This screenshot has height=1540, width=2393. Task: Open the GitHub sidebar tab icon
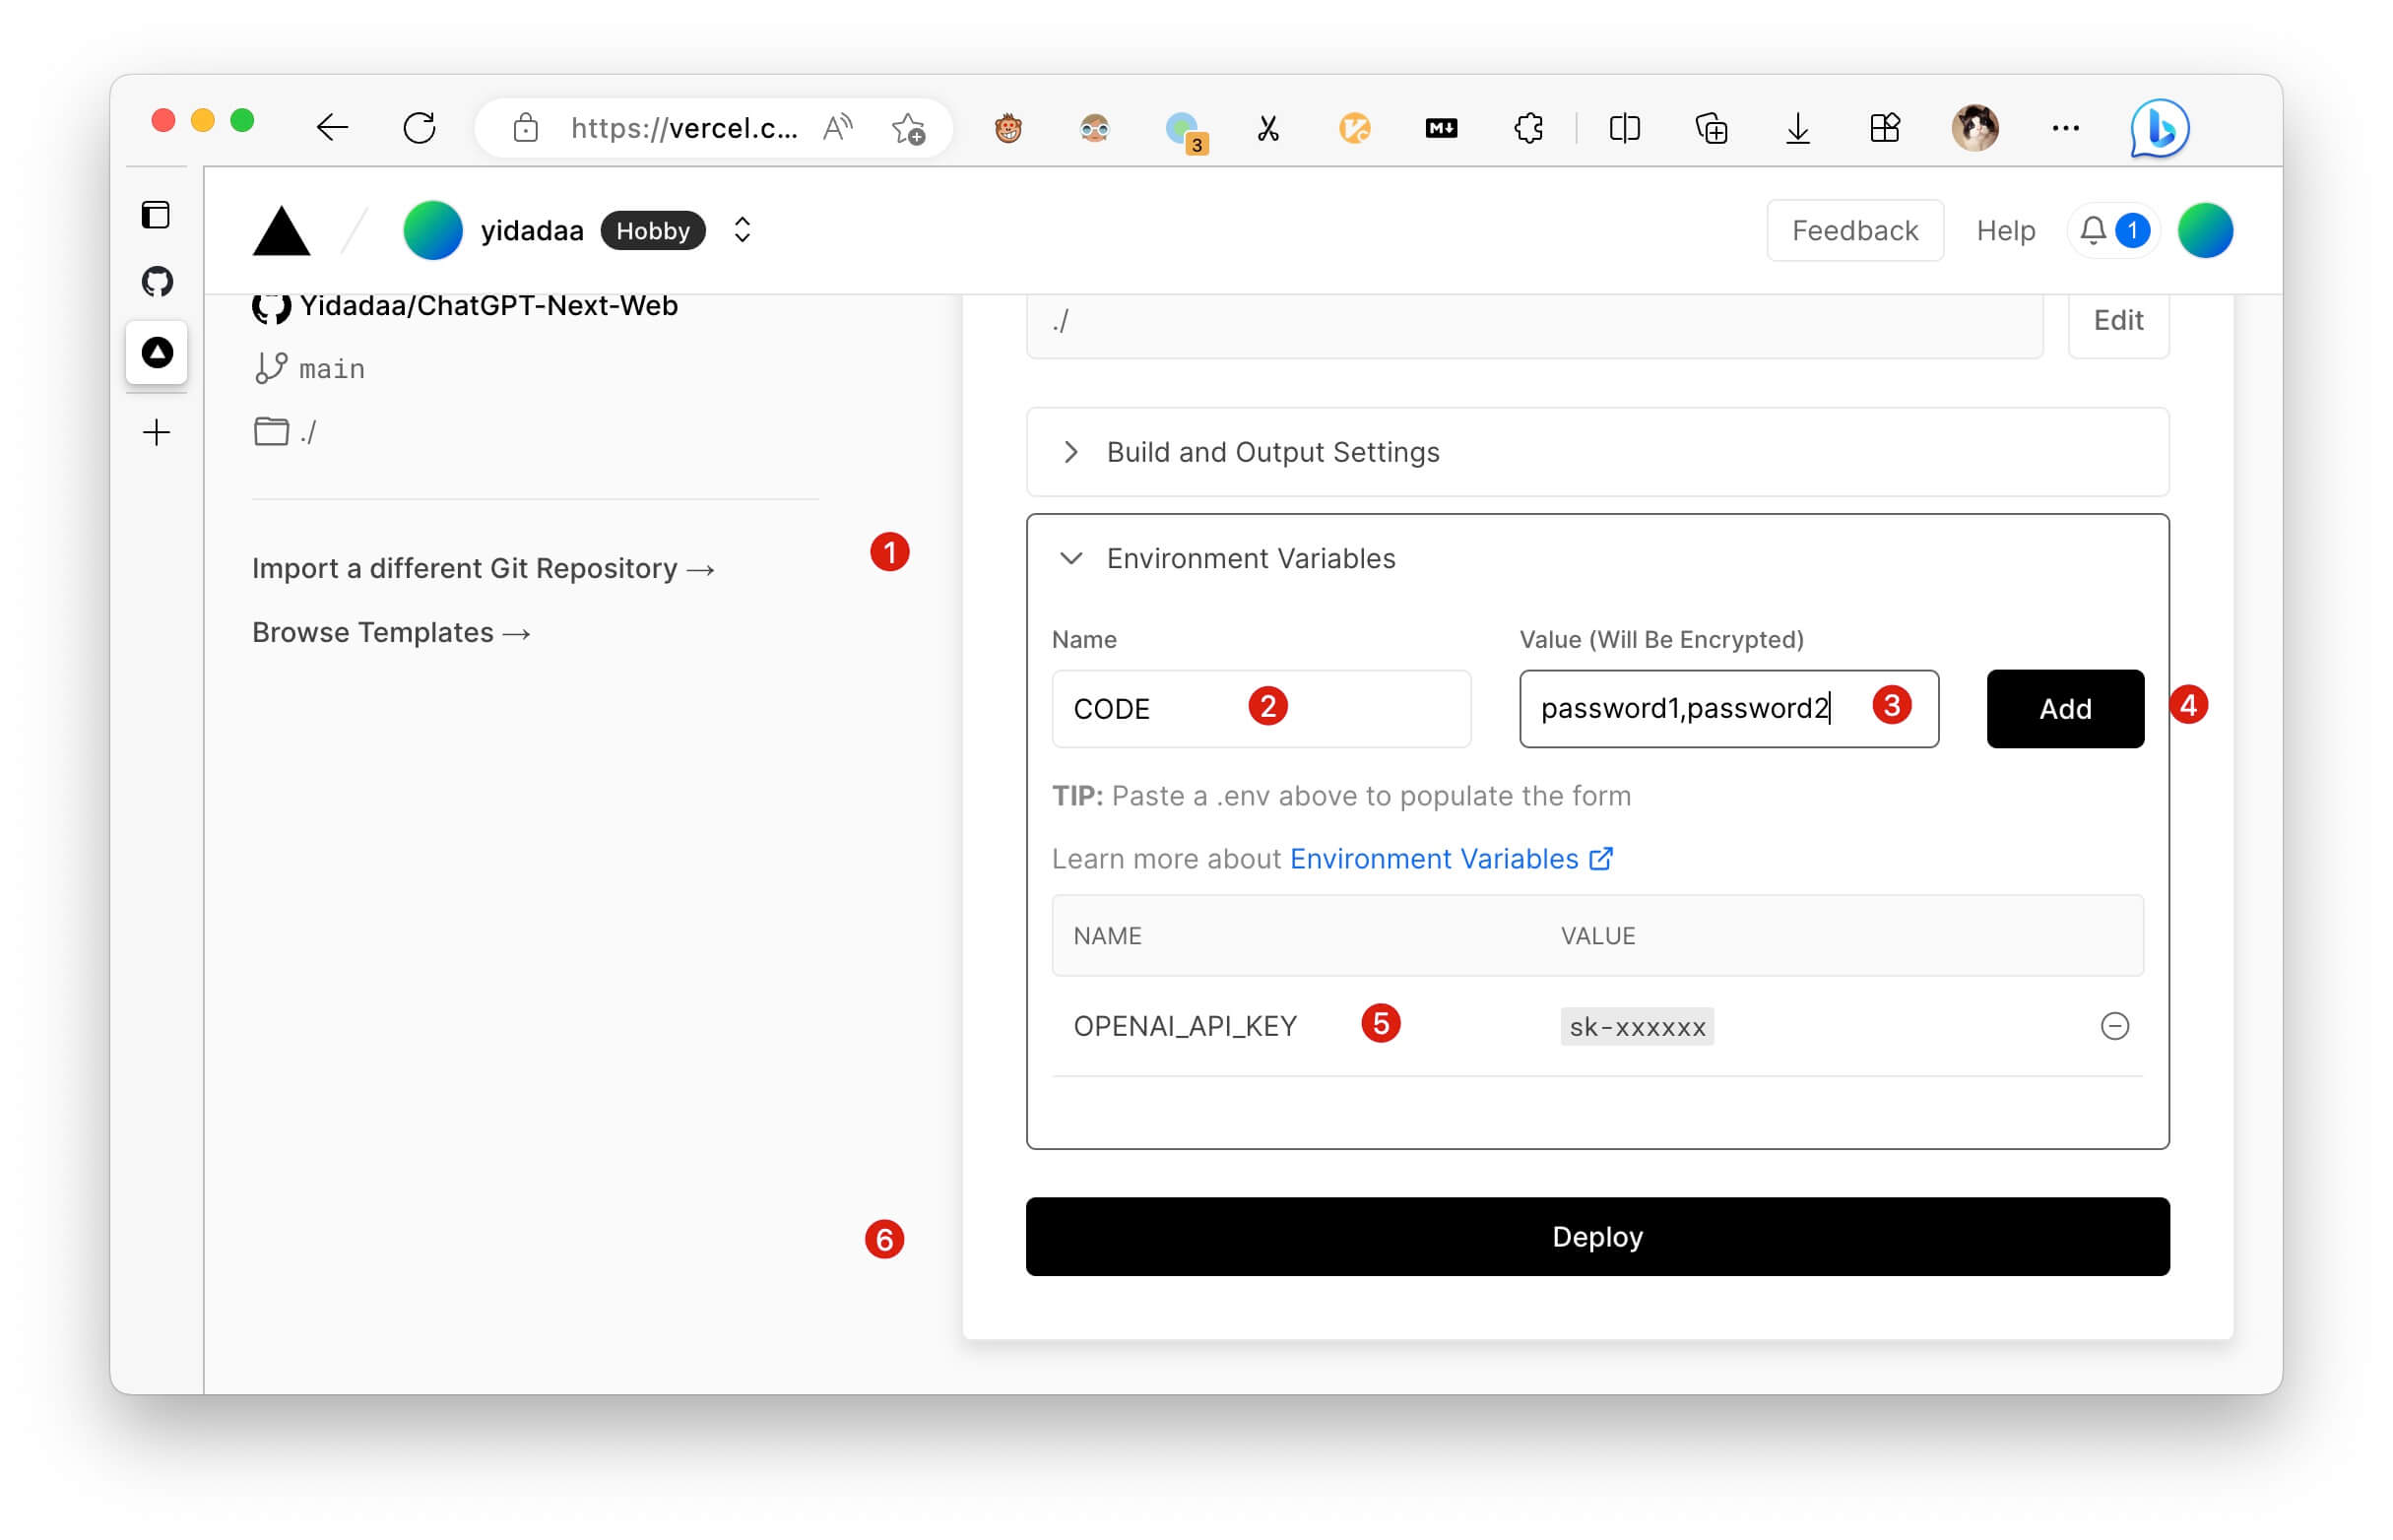point(157,282)
